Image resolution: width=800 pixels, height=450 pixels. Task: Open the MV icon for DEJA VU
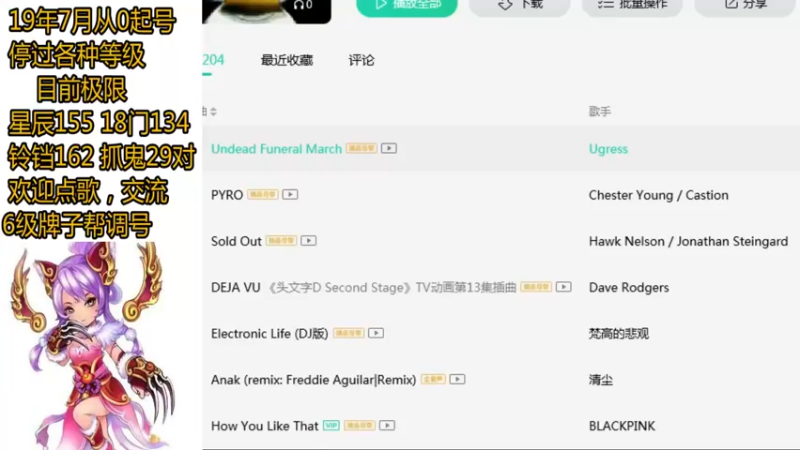tap(564, 287)
